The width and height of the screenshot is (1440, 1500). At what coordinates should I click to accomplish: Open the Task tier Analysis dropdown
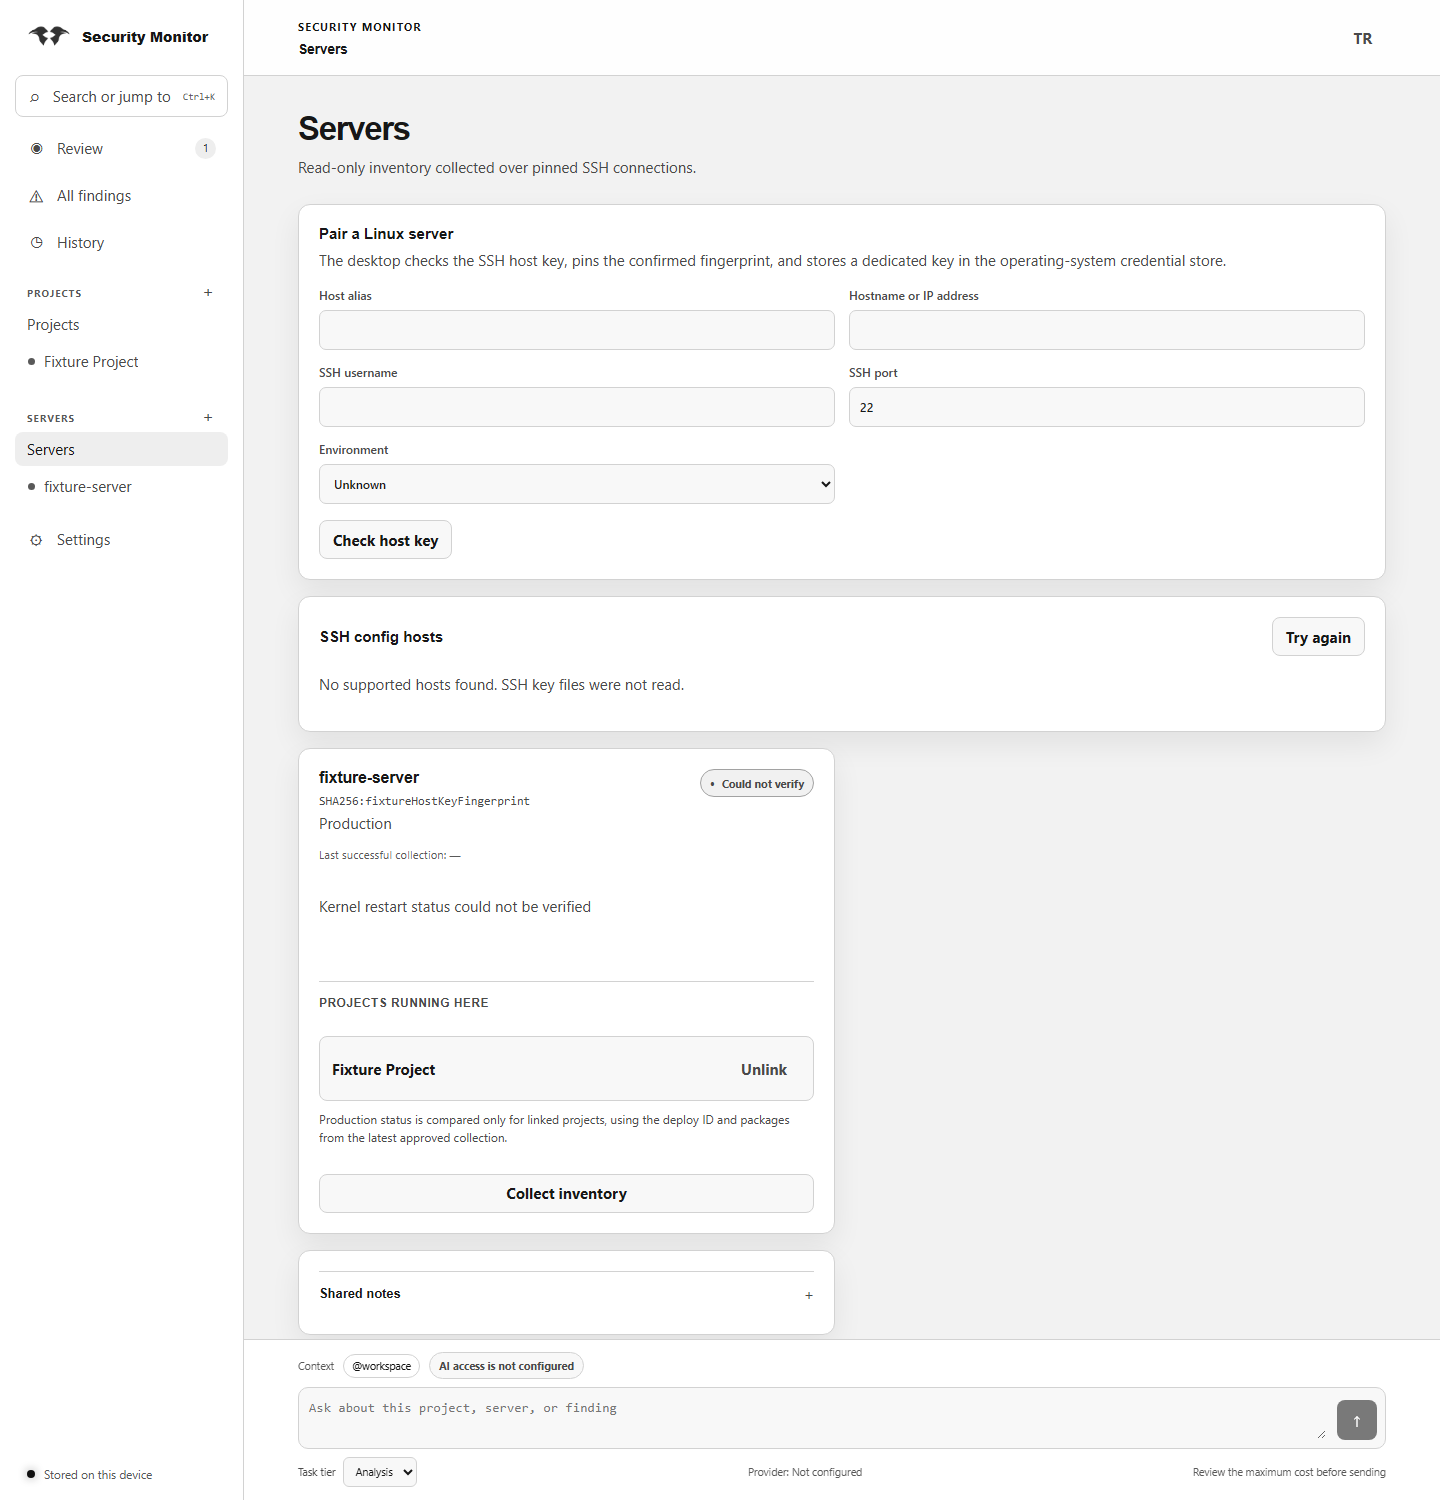coord(380,1472)
